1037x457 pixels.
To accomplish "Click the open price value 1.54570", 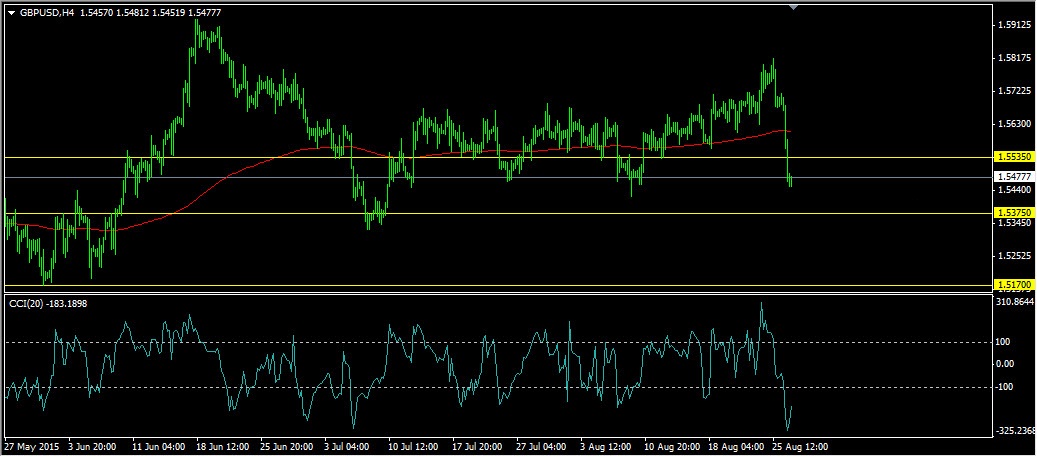I will tap(96, 12).
